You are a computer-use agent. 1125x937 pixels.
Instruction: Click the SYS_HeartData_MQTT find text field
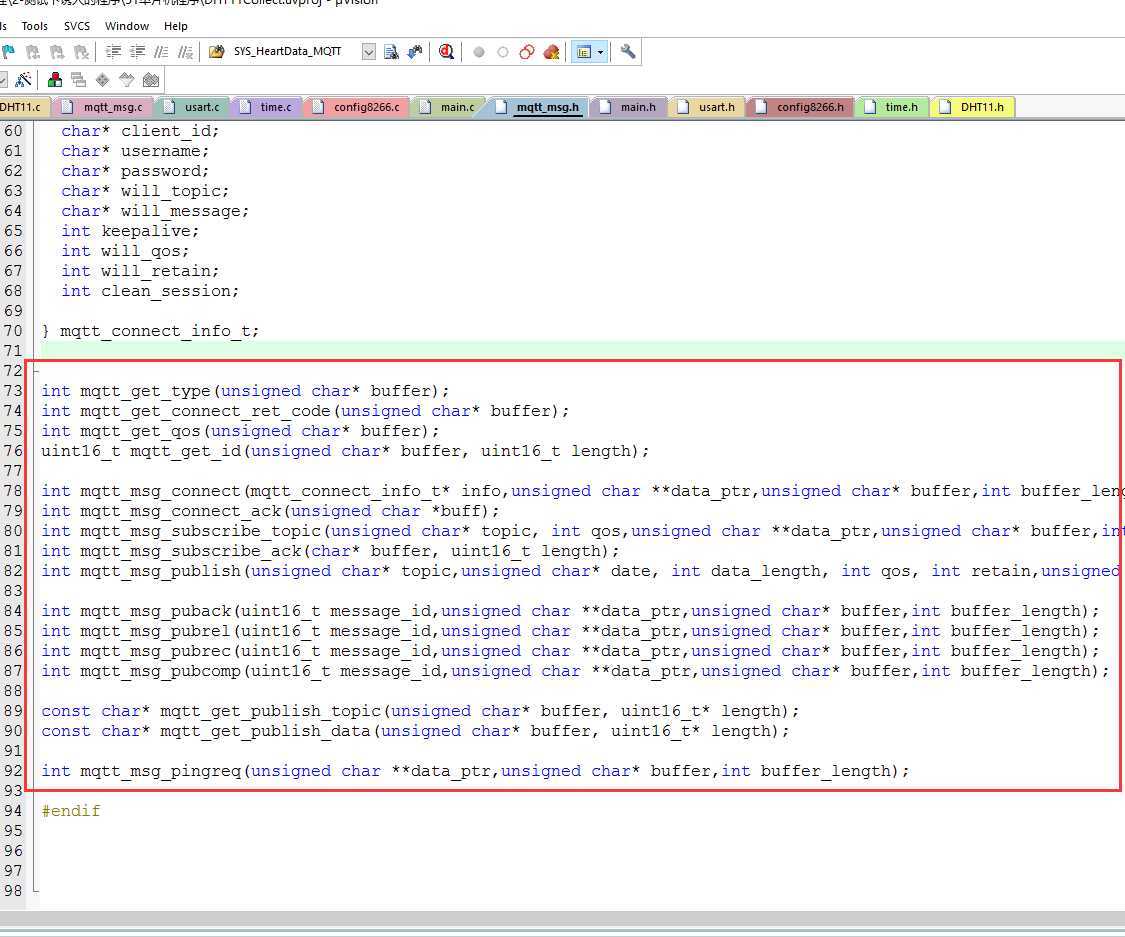pyautogui.click(x=294, y=52)
